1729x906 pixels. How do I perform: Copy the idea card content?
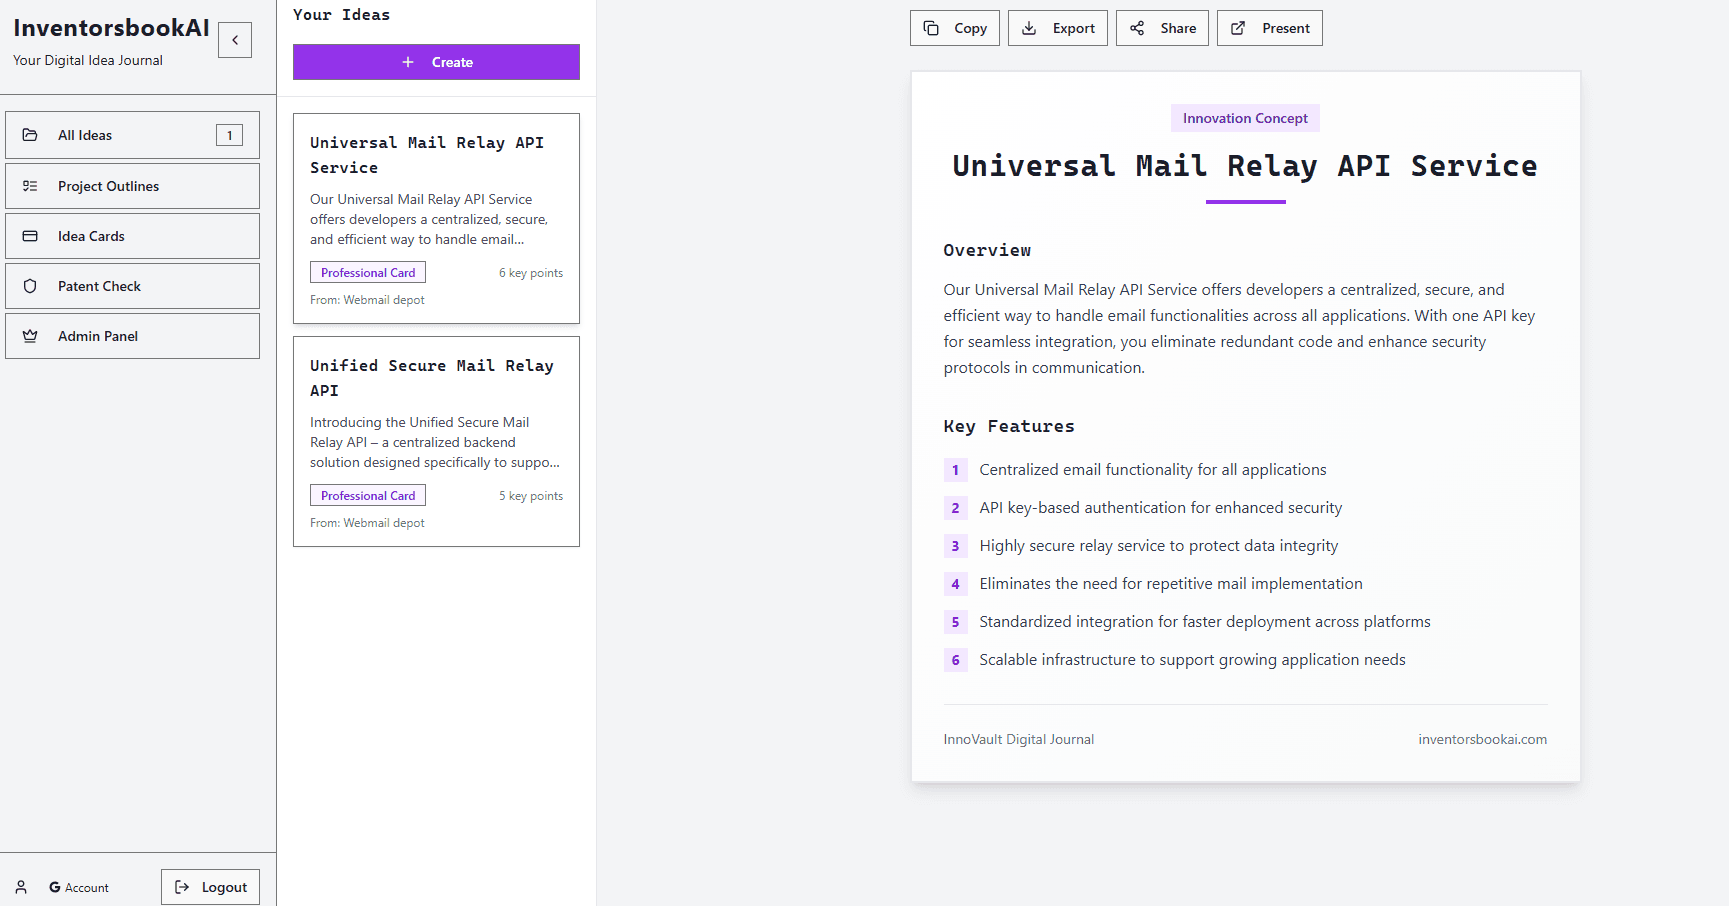954,28
